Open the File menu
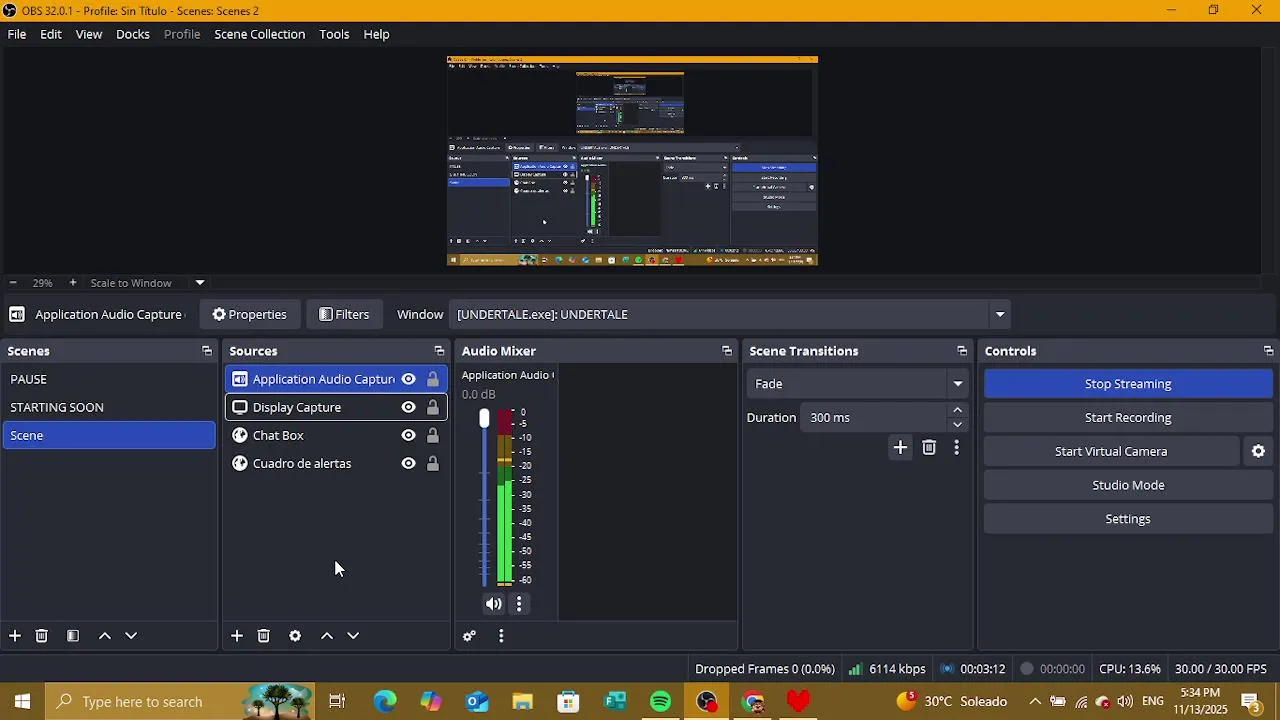The image size is (1280, 720). 17,34
